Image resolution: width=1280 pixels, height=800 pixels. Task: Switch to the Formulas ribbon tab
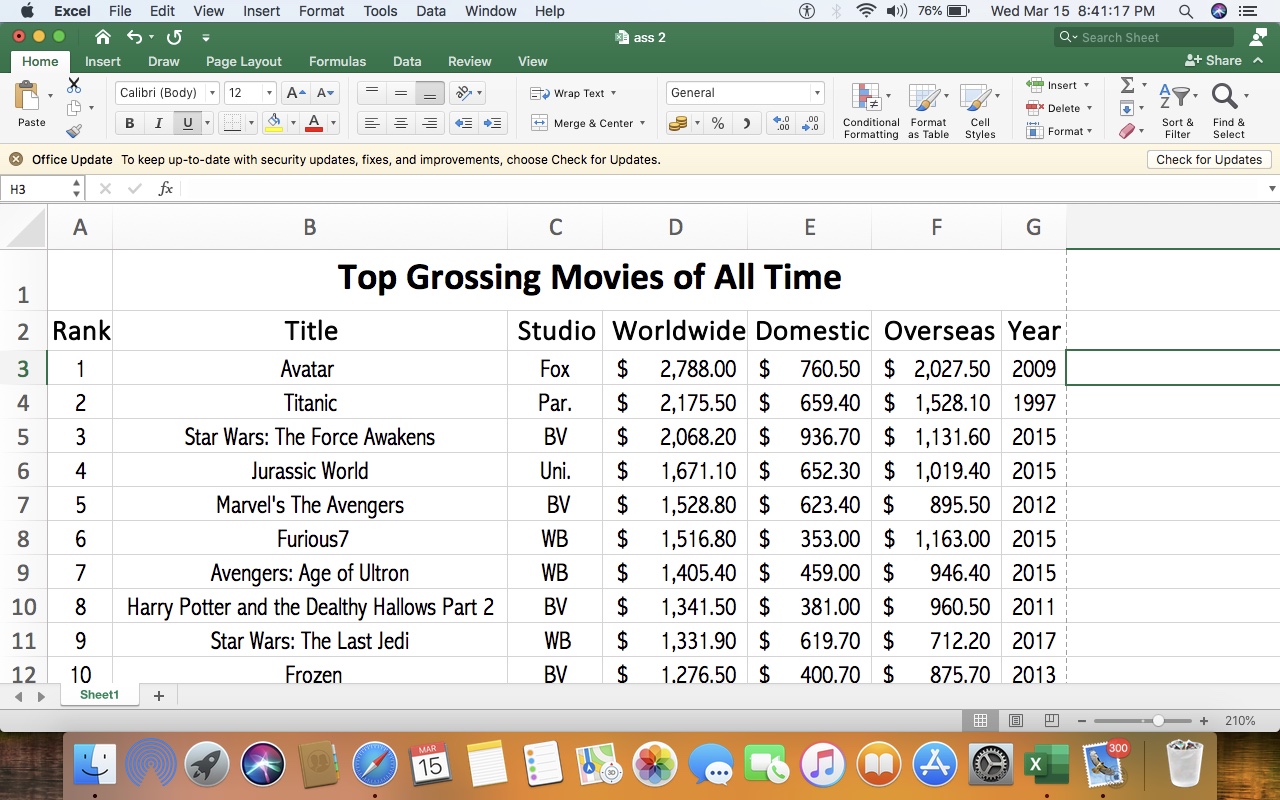(337, 61)
